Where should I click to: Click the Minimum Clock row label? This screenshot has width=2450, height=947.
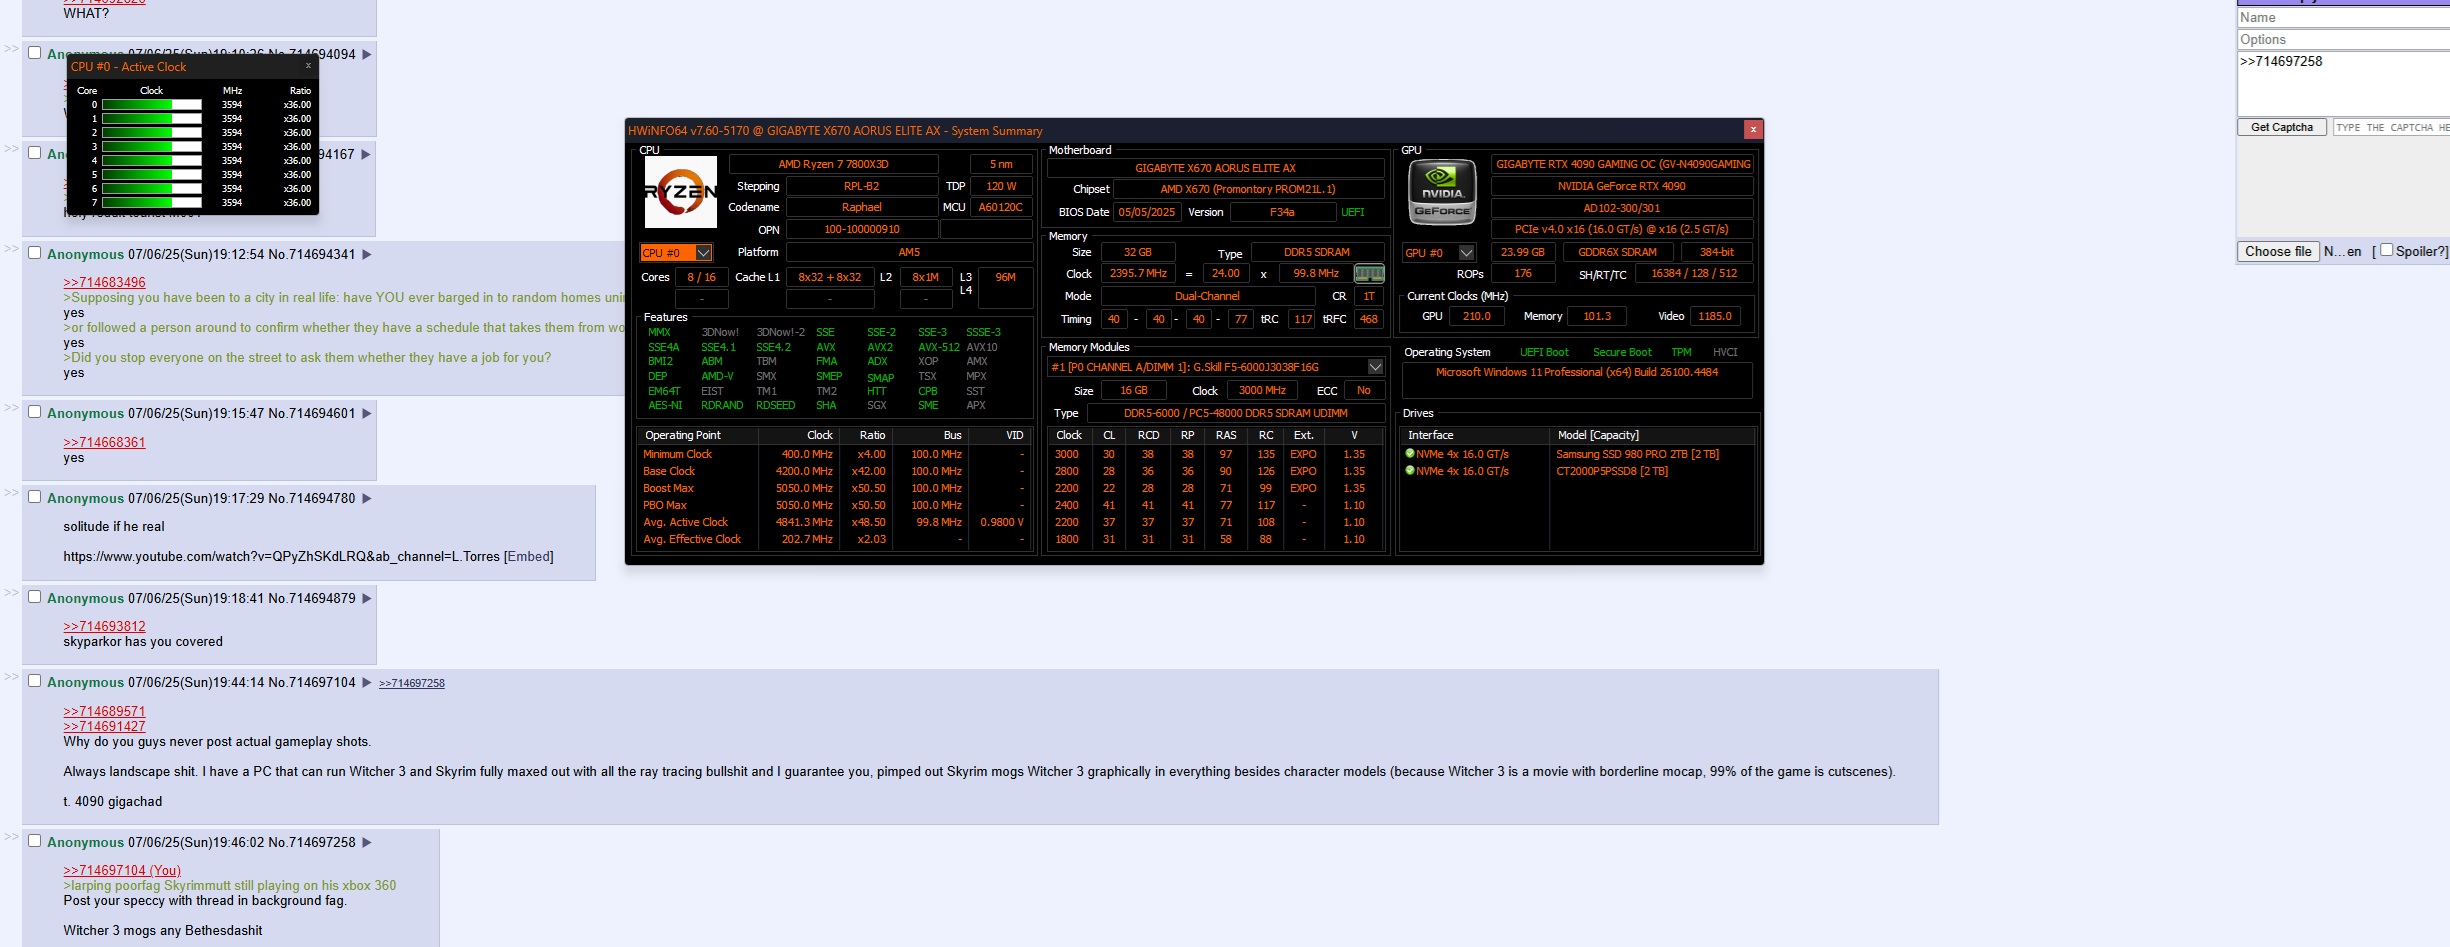click(x=677, y=454)
